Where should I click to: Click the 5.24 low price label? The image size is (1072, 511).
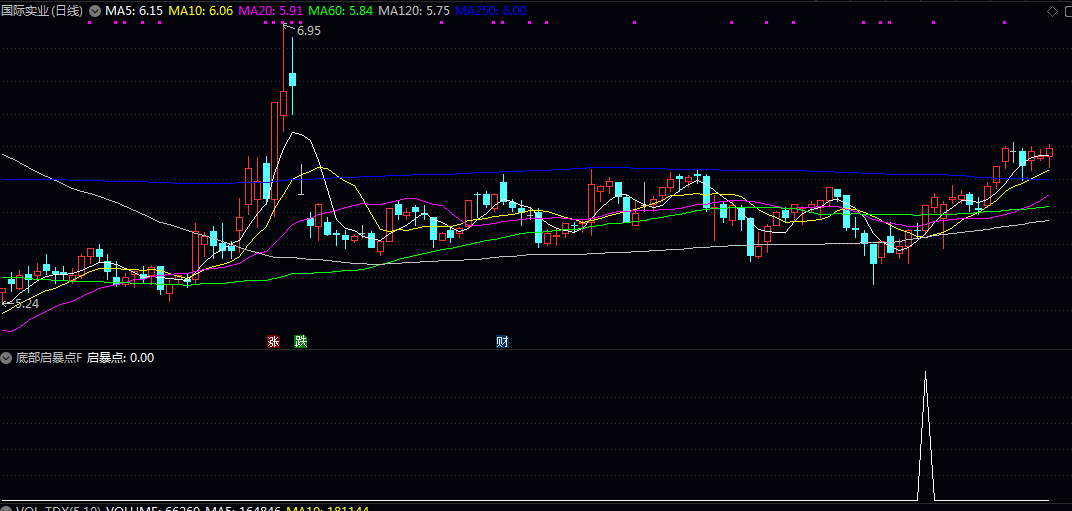(27, 304)
